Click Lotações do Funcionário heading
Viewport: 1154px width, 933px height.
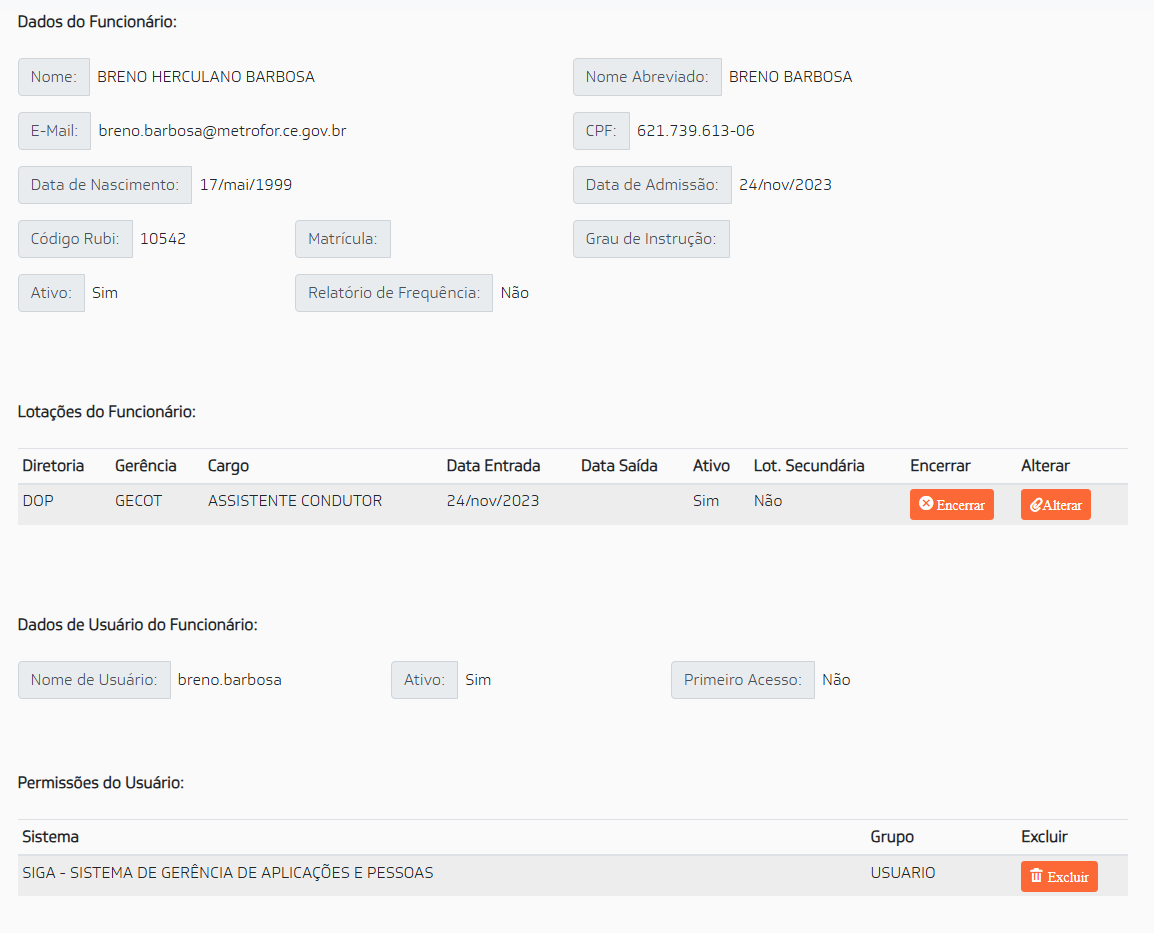(107, 412)
